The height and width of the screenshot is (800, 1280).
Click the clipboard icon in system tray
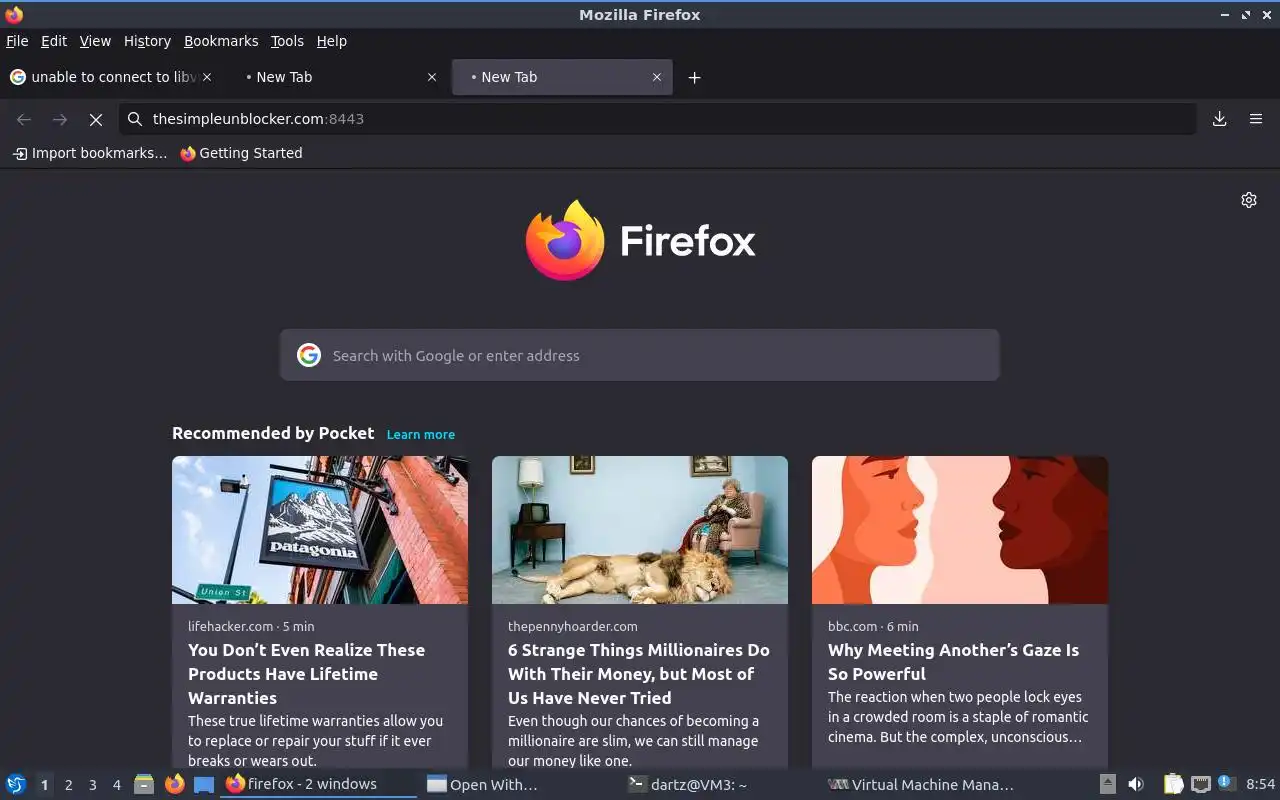tap(1174, 784)
